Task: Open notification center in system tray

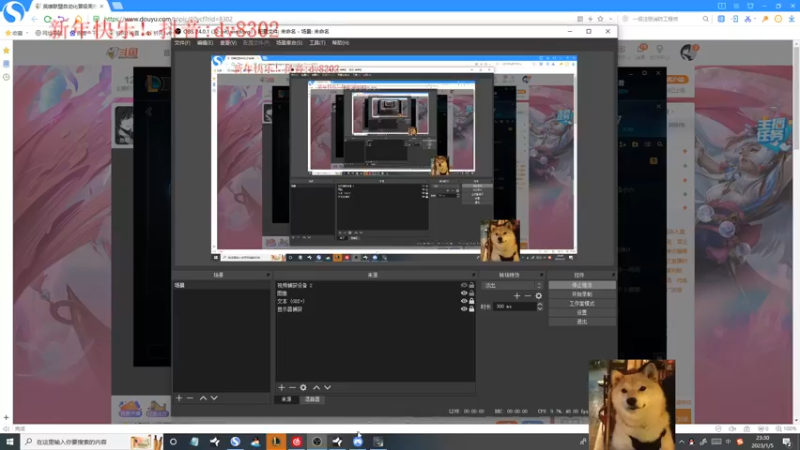Action: tap(787, 441)
